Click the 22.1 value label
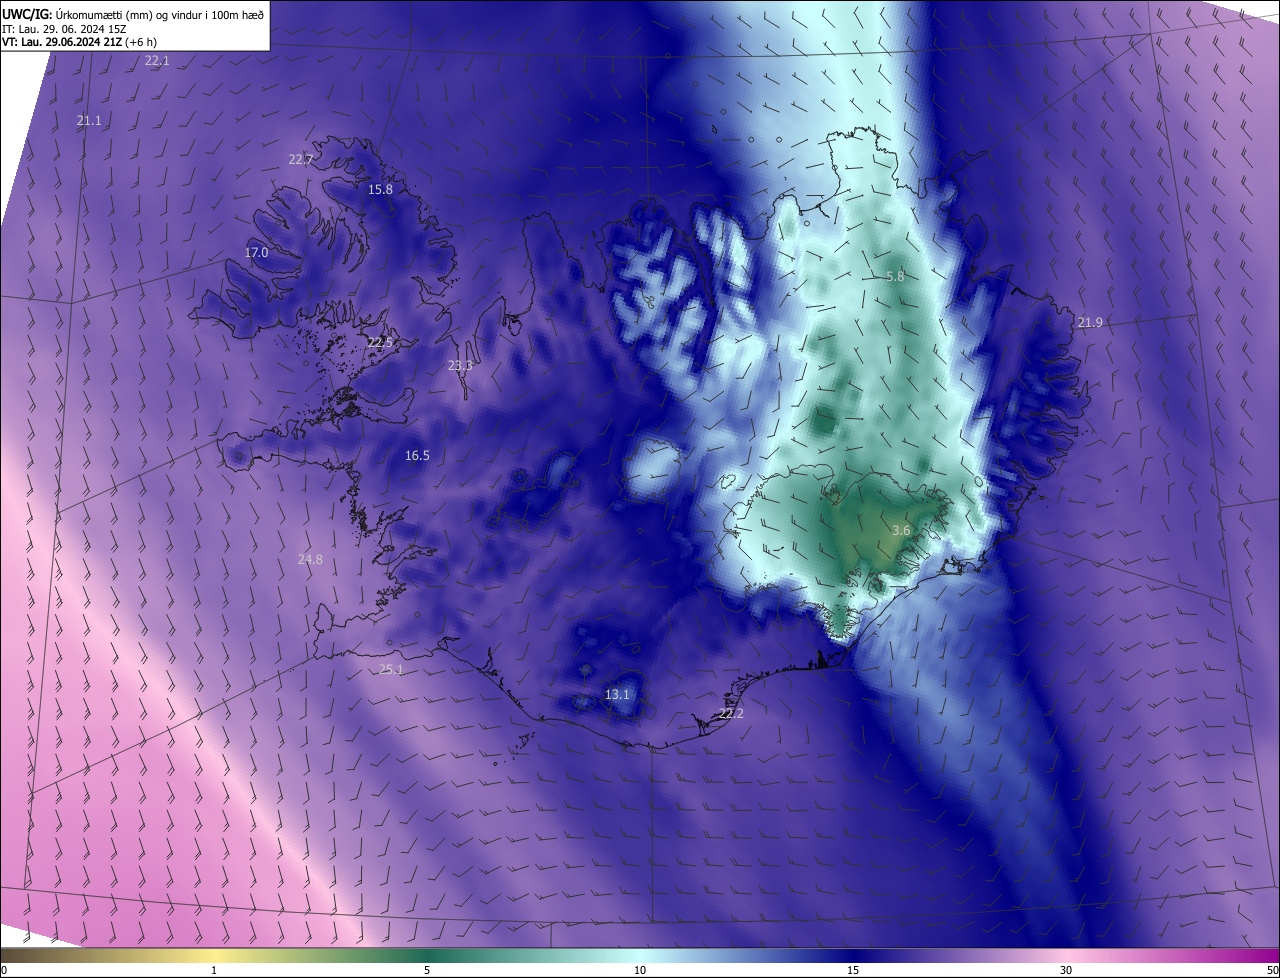 coord(157,61)
